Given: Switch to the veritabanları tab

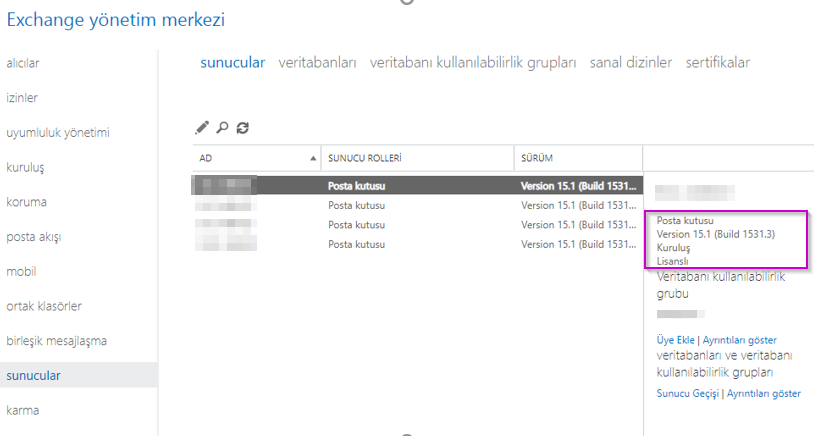Looking at the screenshot, I should coord(317,63).
